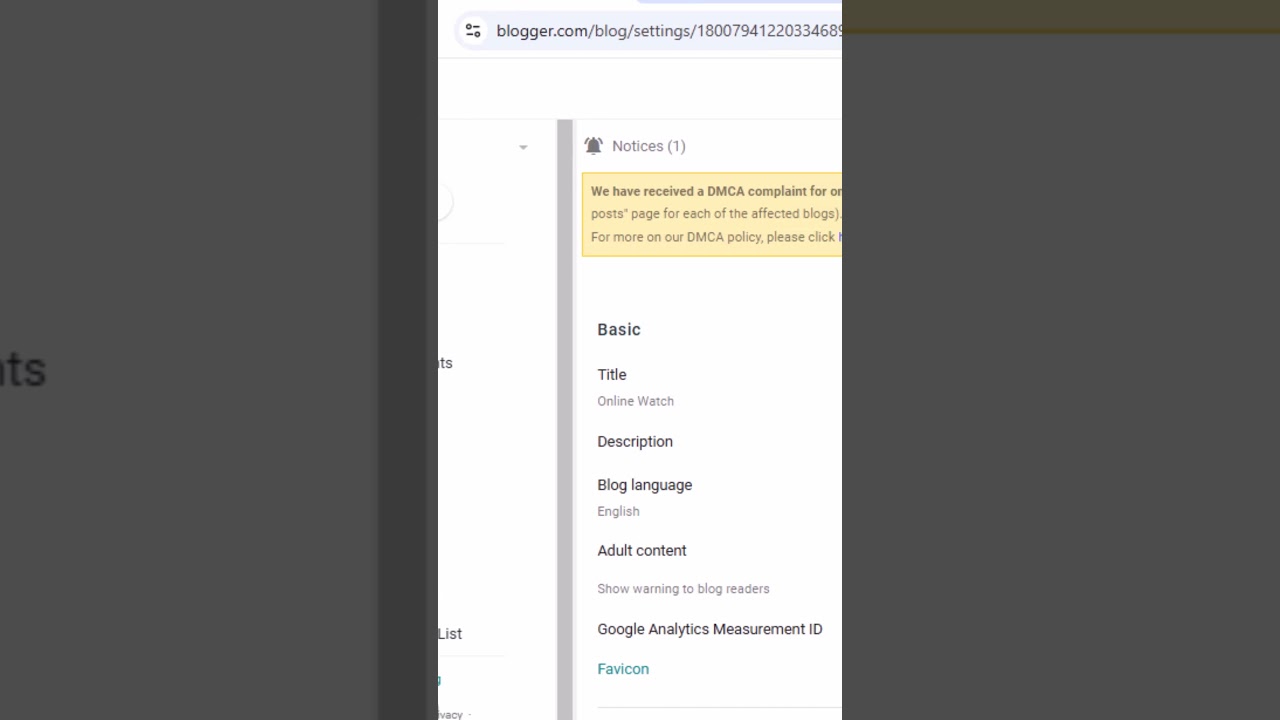Image resolution: width=1280 pixels, height=720 pixels.
Task: Open the "Notices (1)" section
Action: (648, 146)
